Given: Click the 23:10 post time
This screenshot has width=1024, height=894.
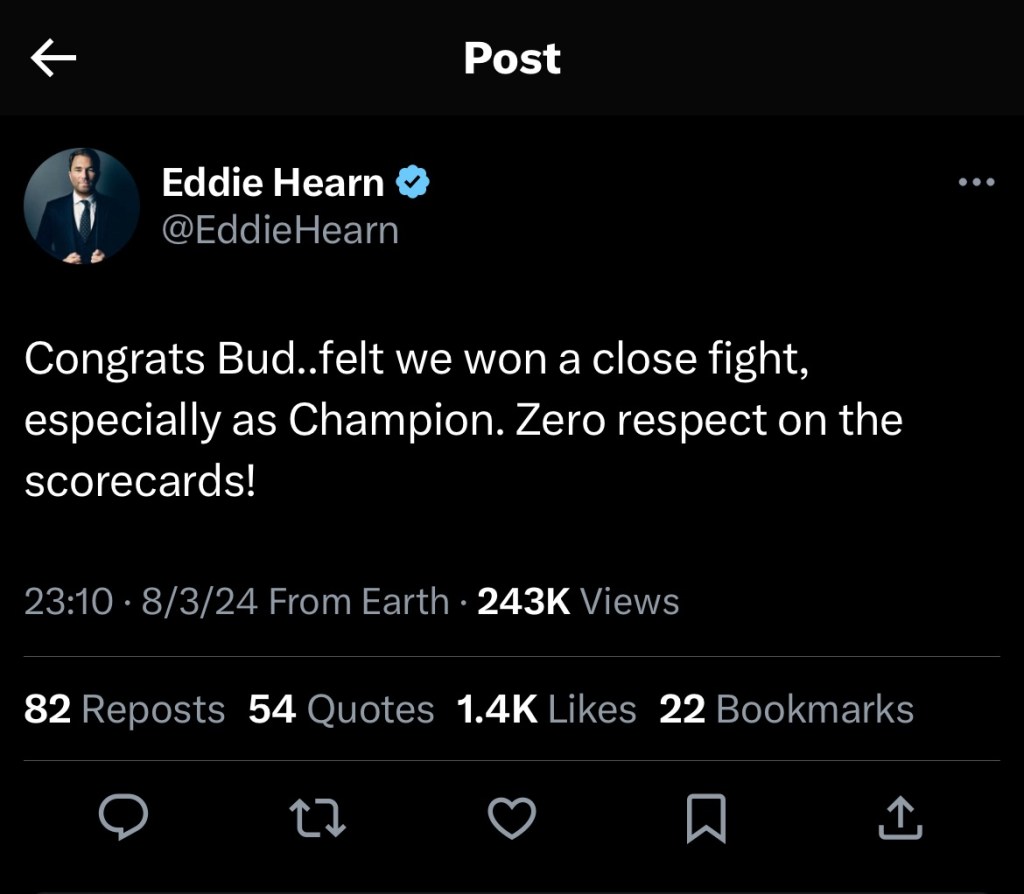Looking at the screenshot, I should click(x=68, y=601).
